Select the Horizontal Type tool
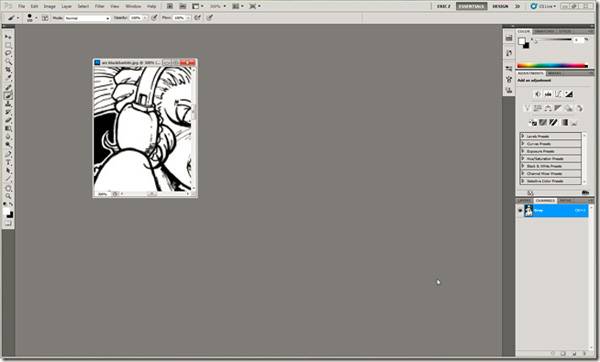The height and width of the screenshot is (362, 600). coord(8,163)
